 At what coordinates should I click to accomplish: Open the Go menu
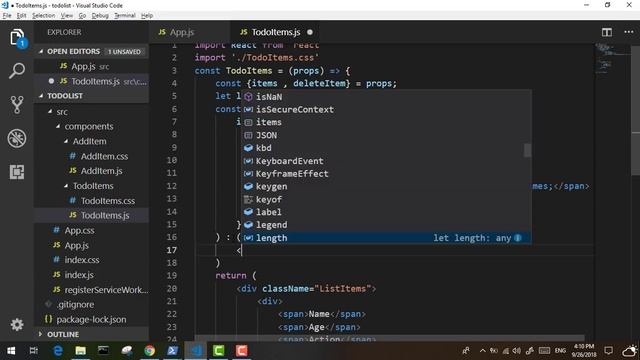pos(82,16)
